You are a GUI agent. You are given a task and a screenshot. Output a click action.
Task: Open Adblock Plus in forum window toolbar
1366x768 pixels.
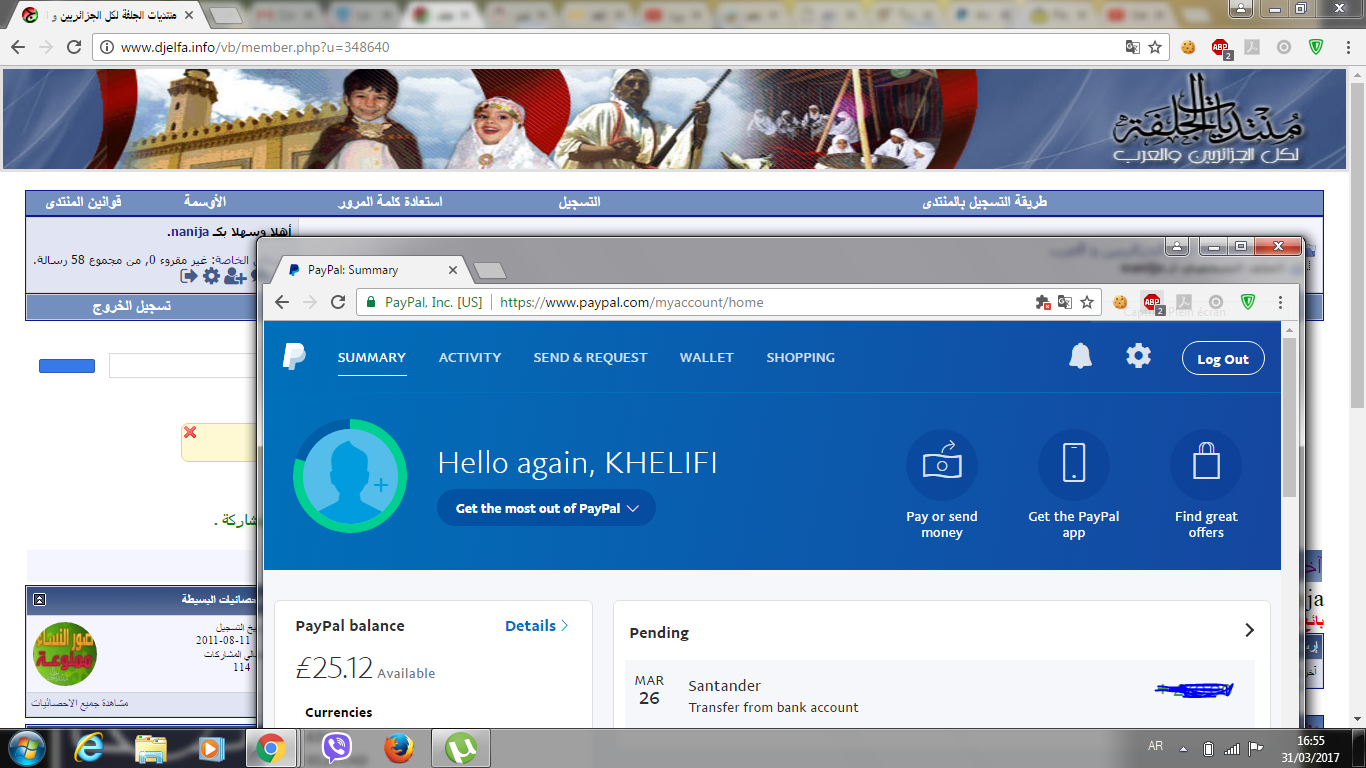coord(1221,48)
